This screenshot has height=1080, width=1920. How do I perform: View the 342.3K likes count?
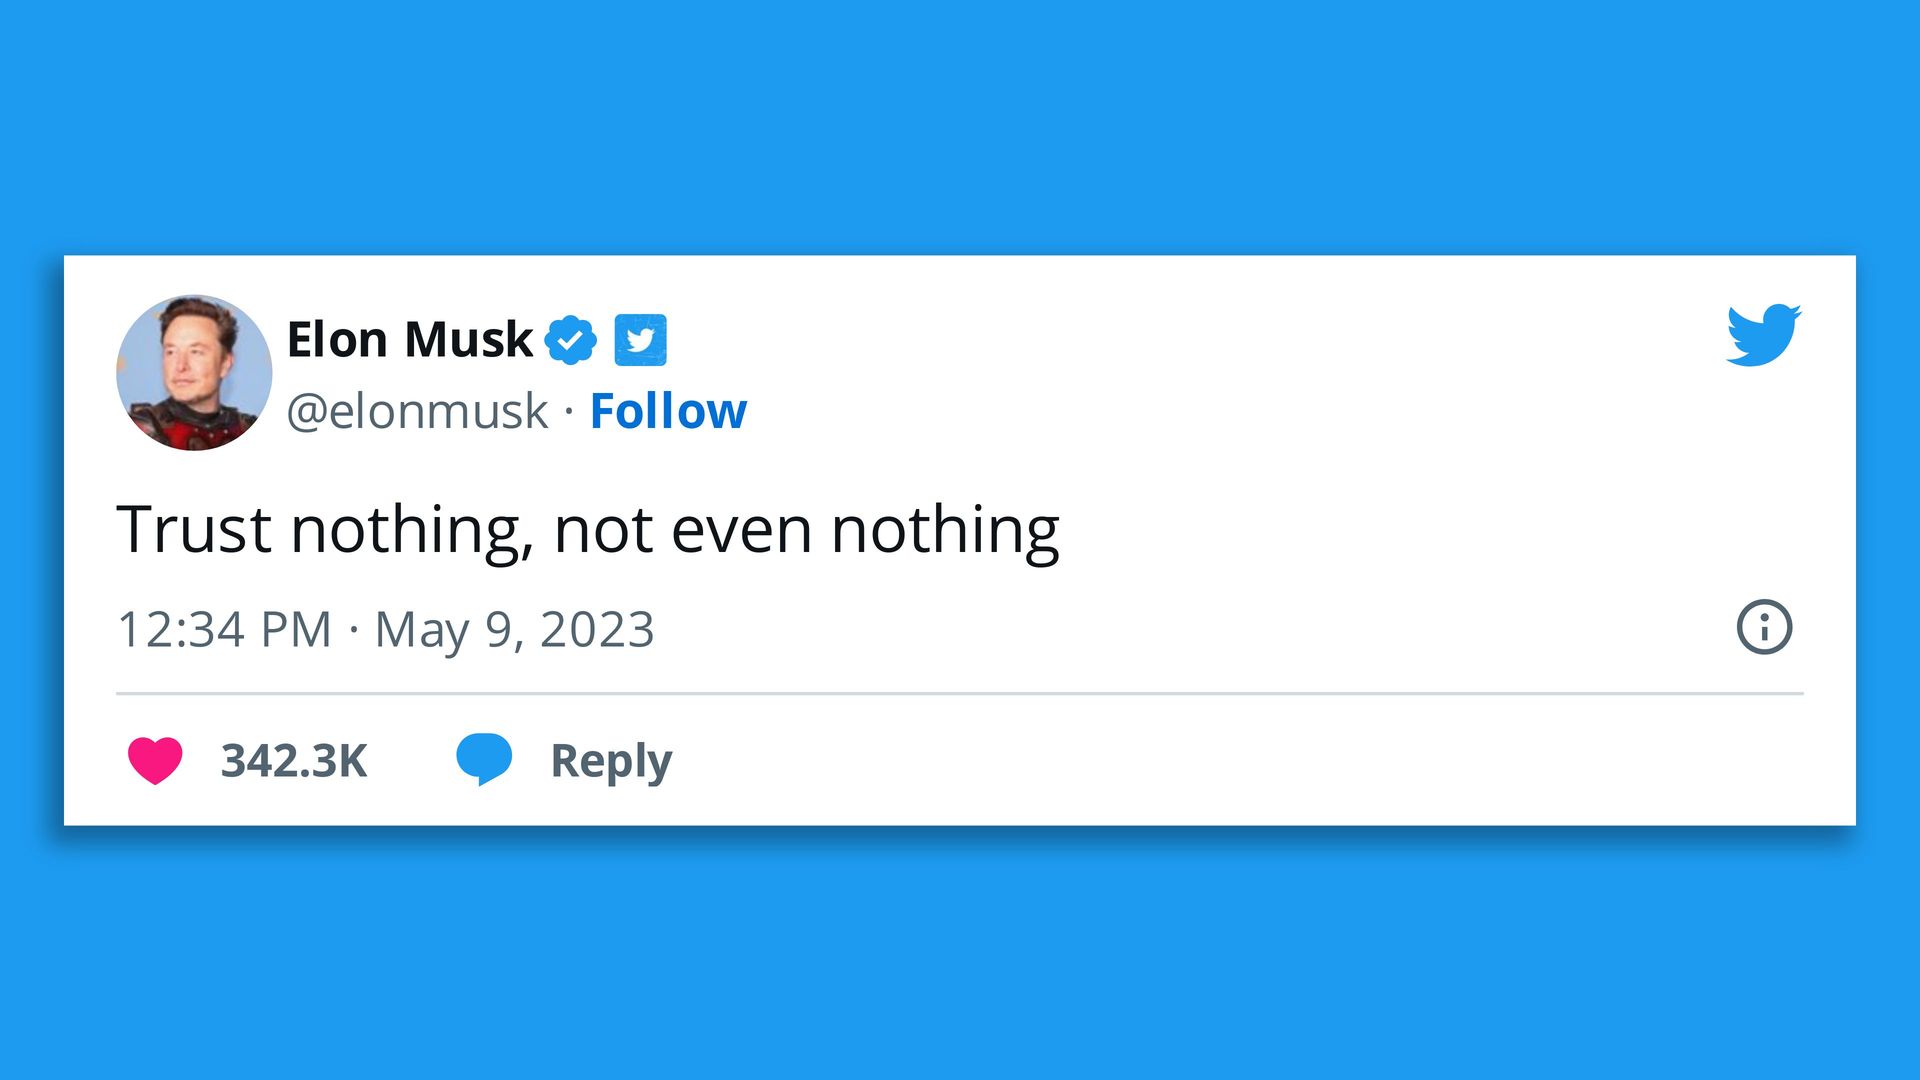pyautogui.click(x=294, y=761)
